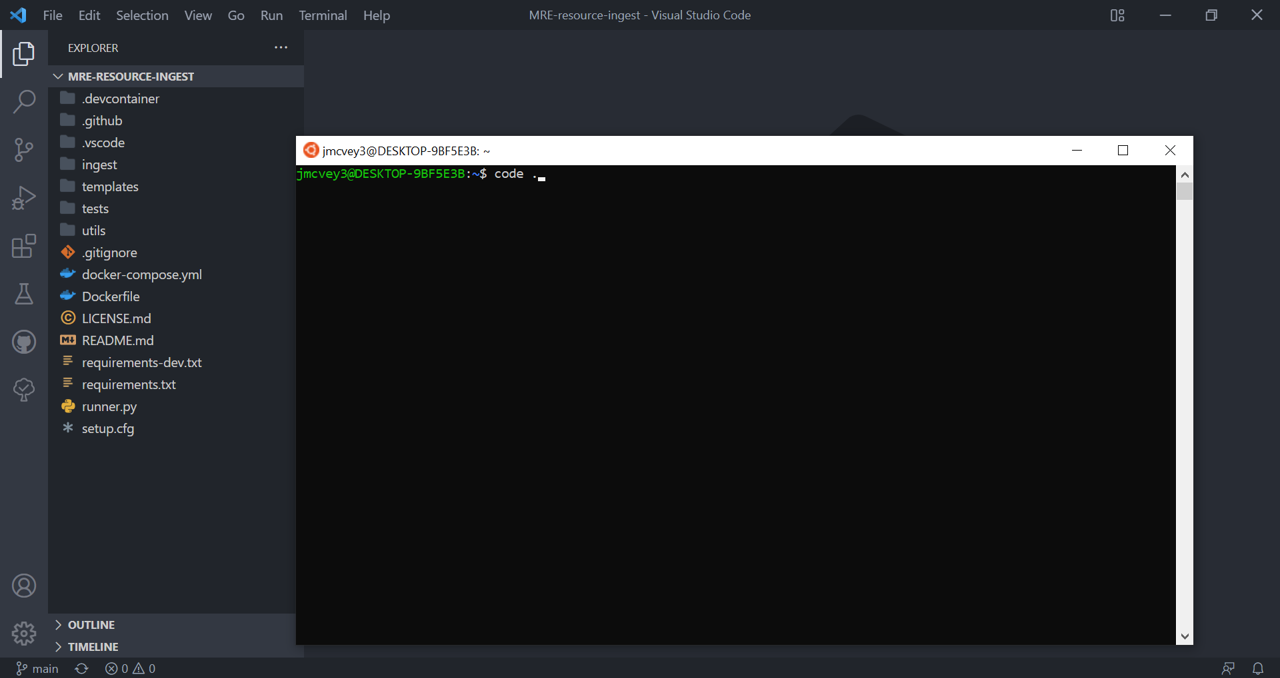Open the Testing flask view
The width and height of the screenshot is (1280, 678).
pos(24,294)
